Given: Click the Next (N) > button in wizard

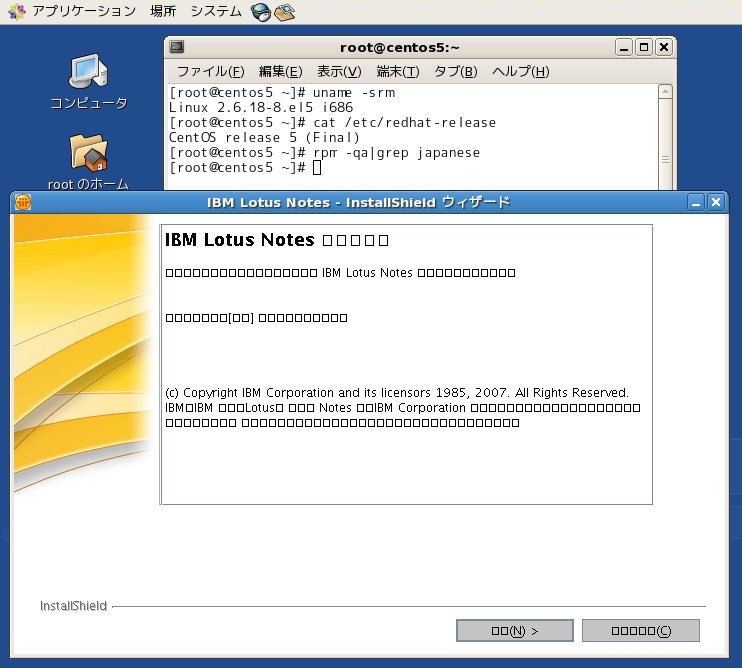Looking at the screenshot, I should pyautogui.click(x=514, y=631).
